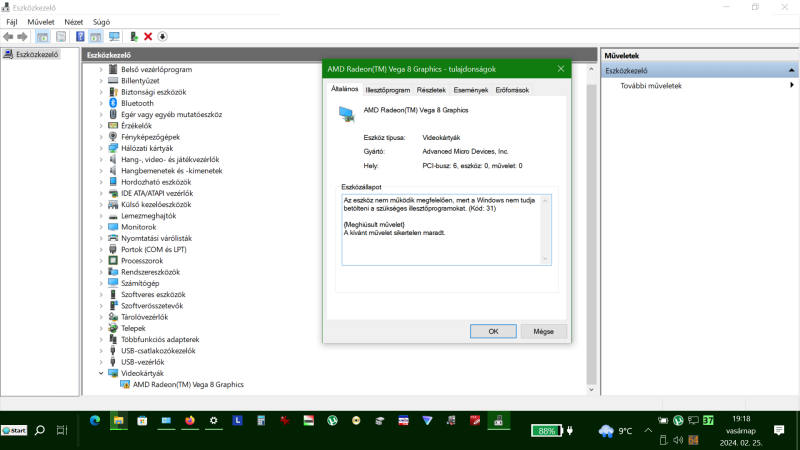
Task: Click the 88% battery indicator
Action: (x=546, y=431)
